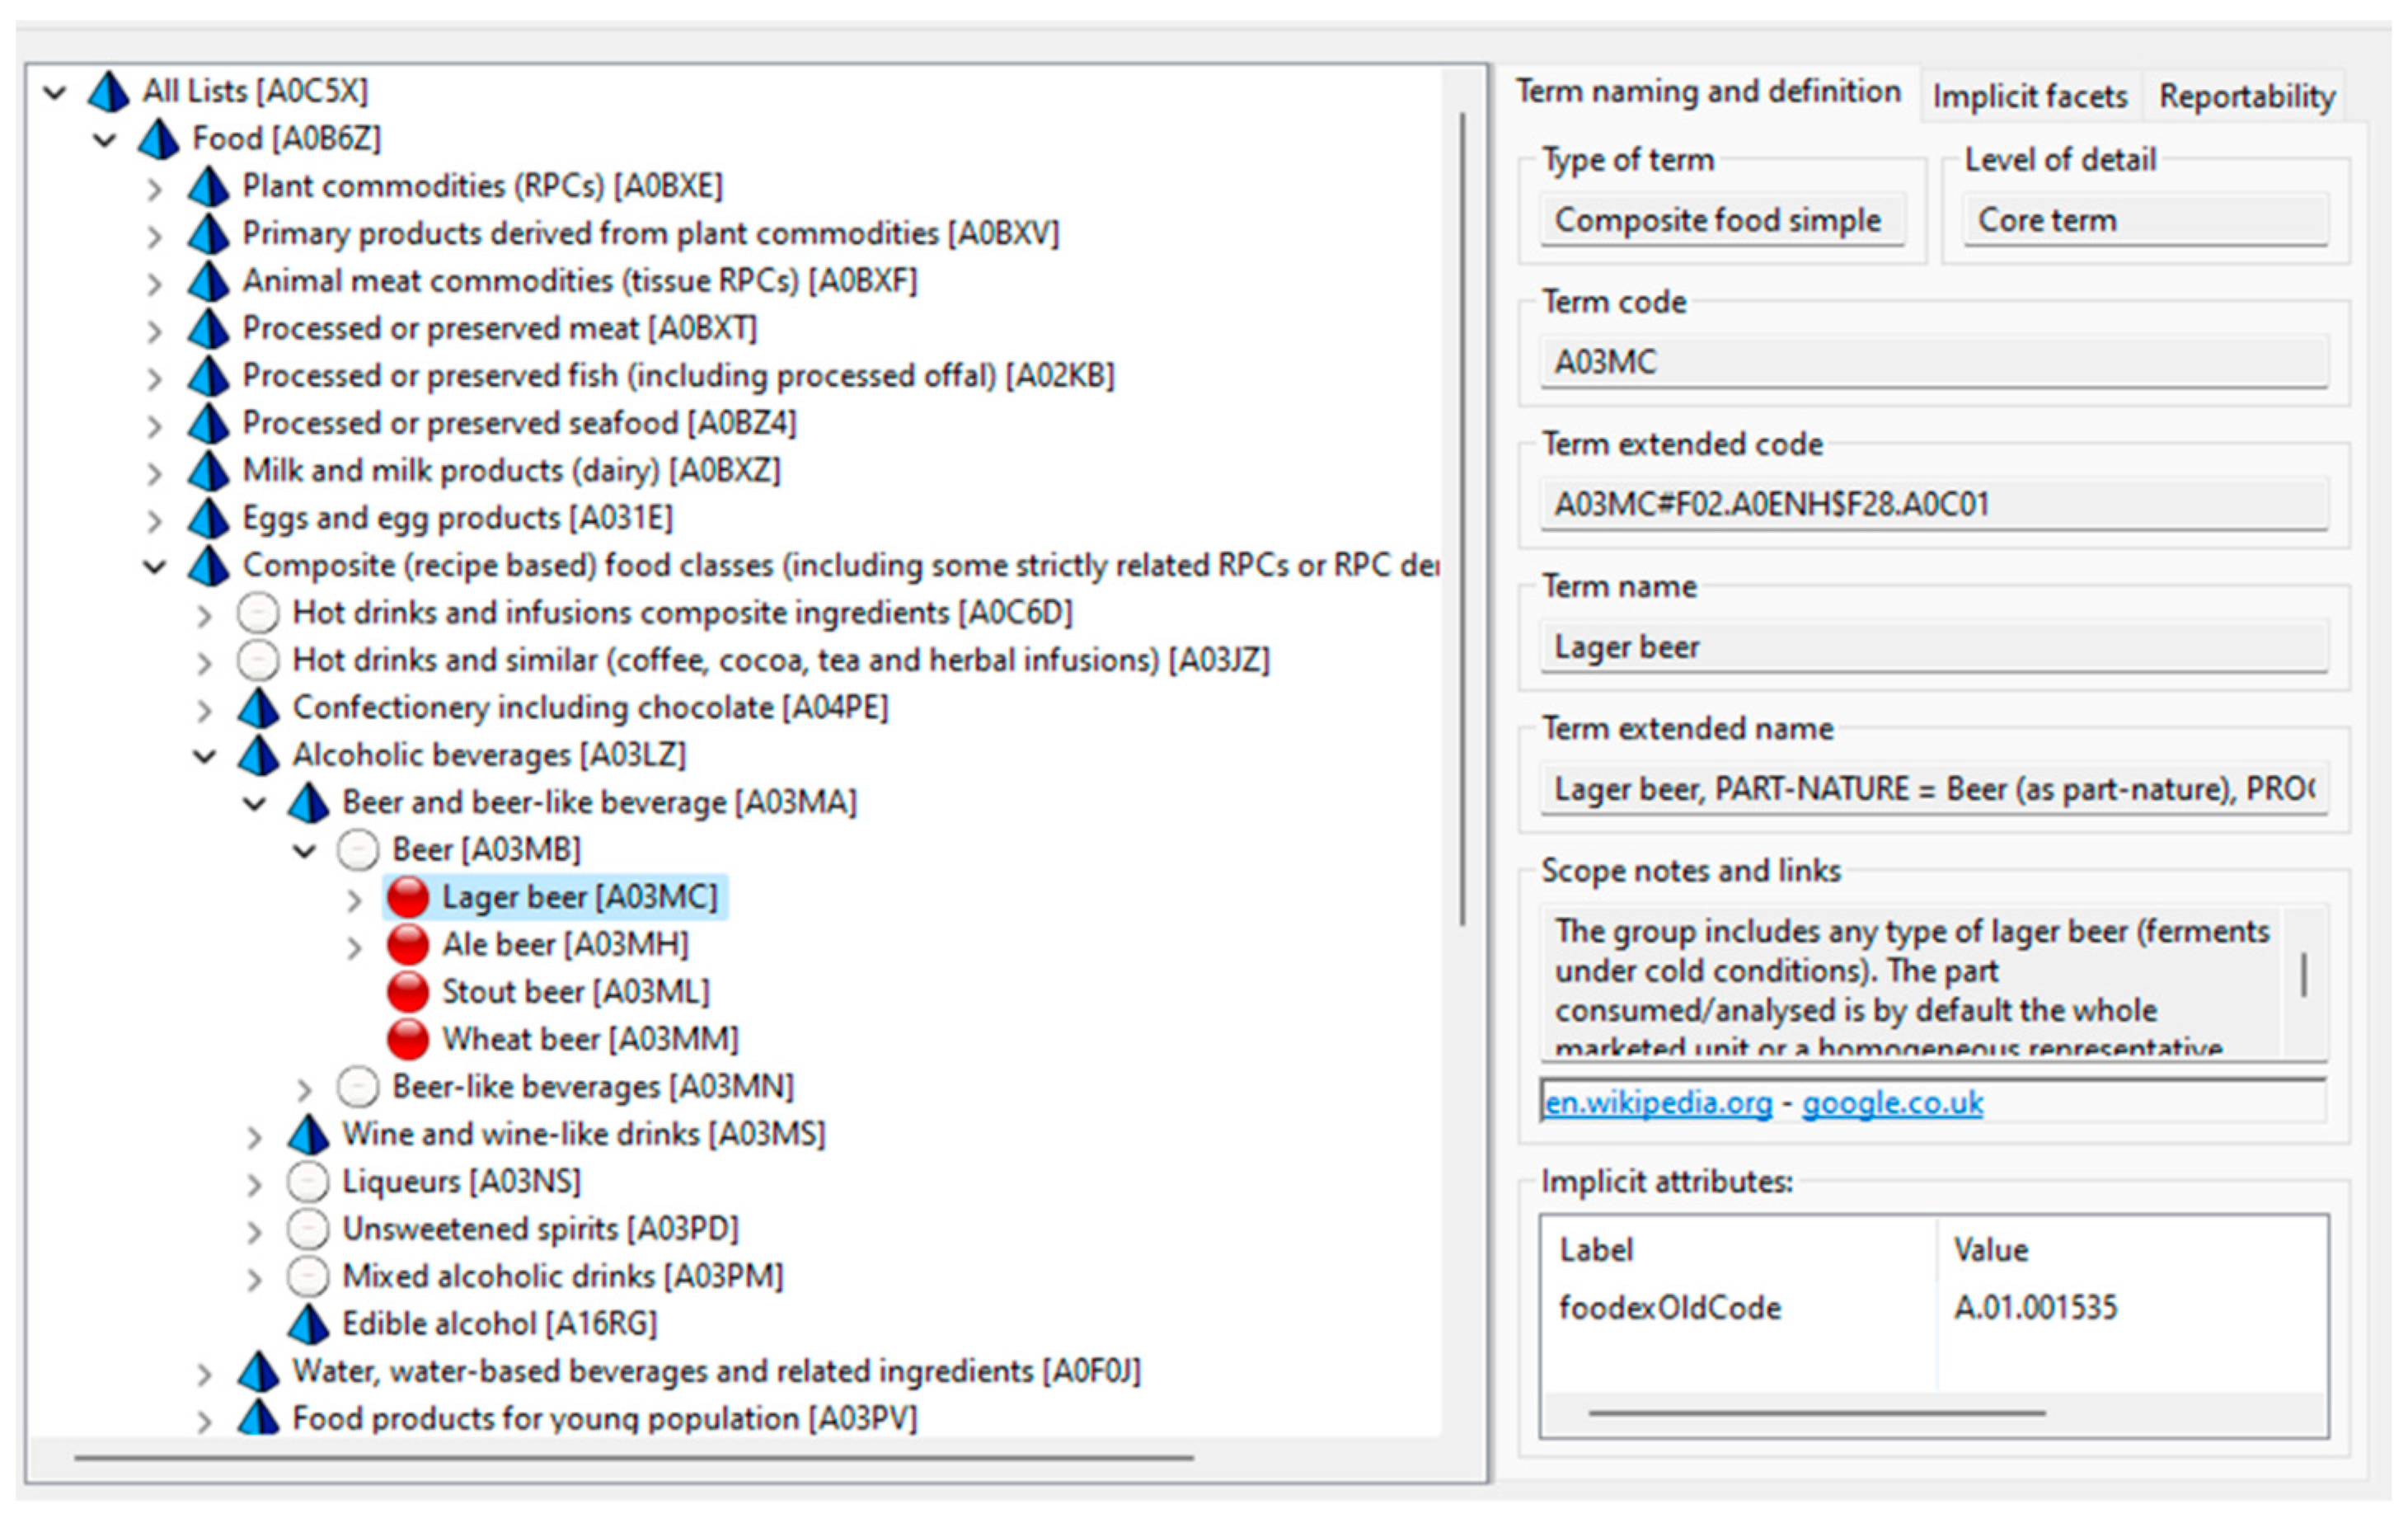Follow the google.co.uk link
The image size is (2408, 1523).
tap(1892, 1103)
